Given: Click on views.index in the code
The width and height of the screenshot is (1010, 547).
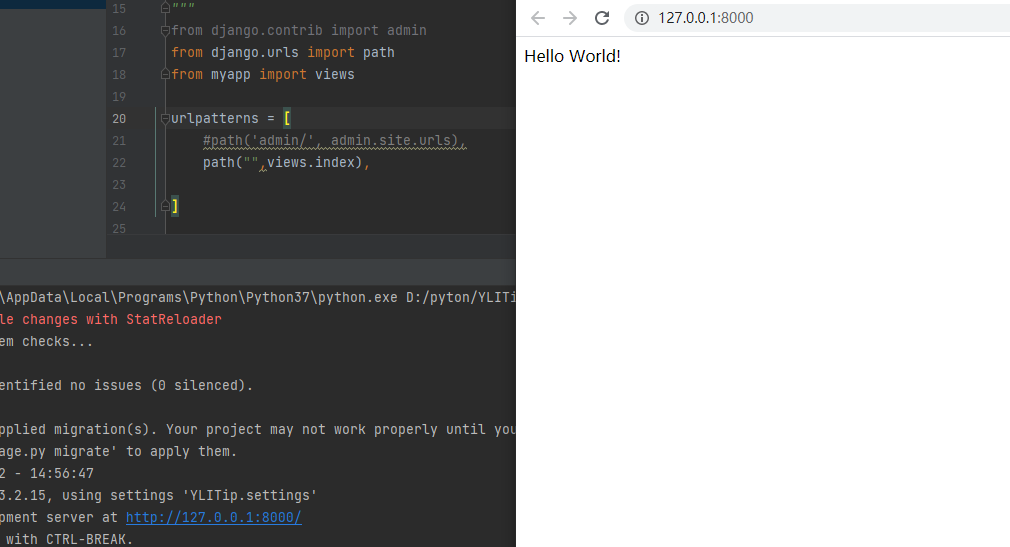Looking at the screenshot, I should (x=311, y=163).
